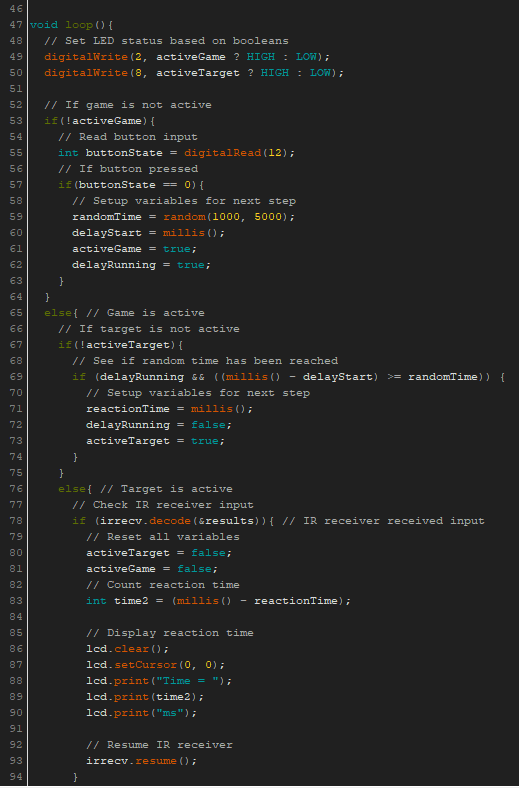Click 'activeGame = false;' line

point(152,569)
